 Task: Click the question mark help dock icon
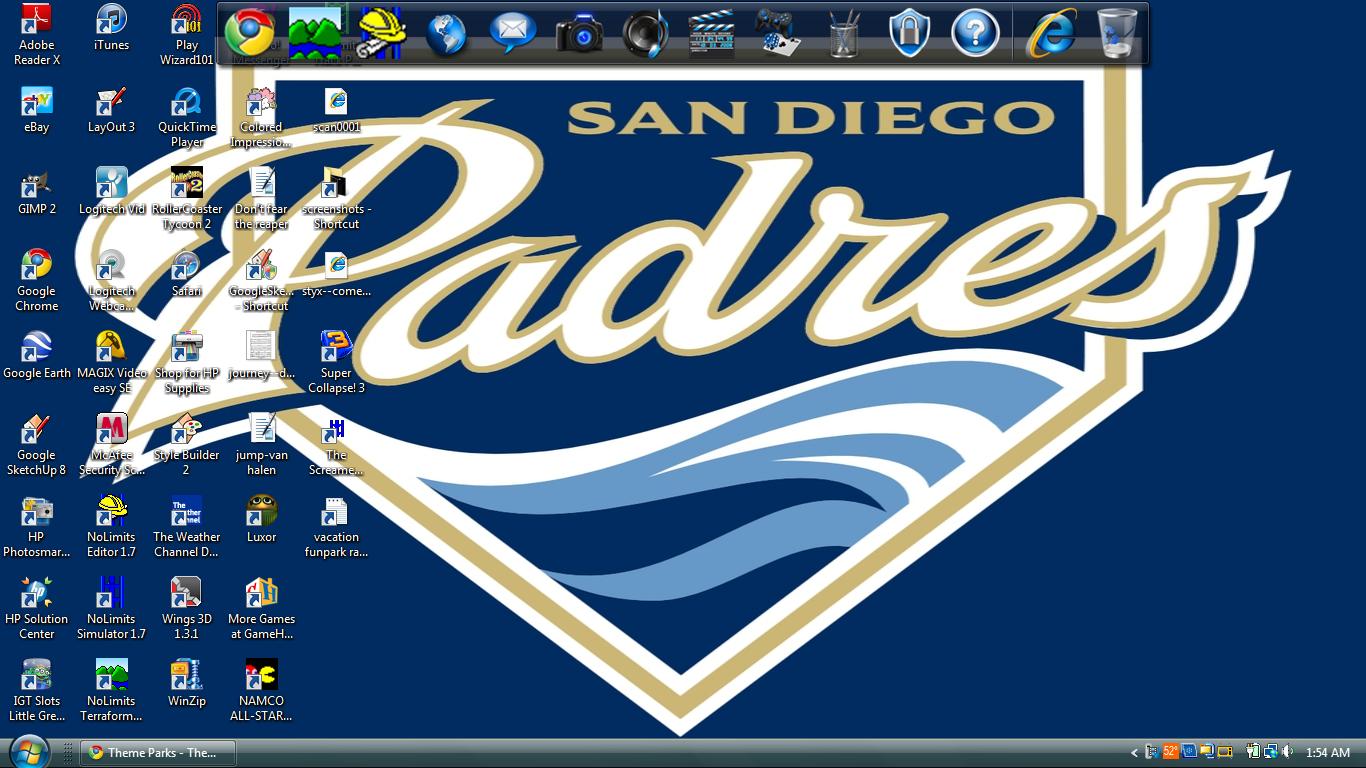pos(975,33)
